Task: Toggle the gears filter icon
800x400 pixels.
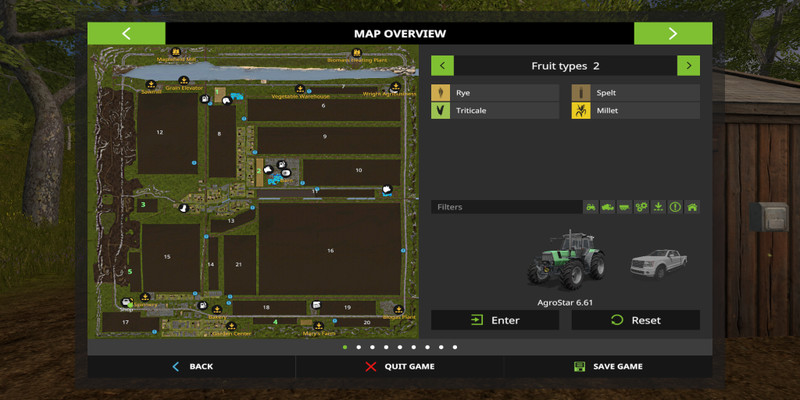Action: pyautogui.click(x=642, y=207)
